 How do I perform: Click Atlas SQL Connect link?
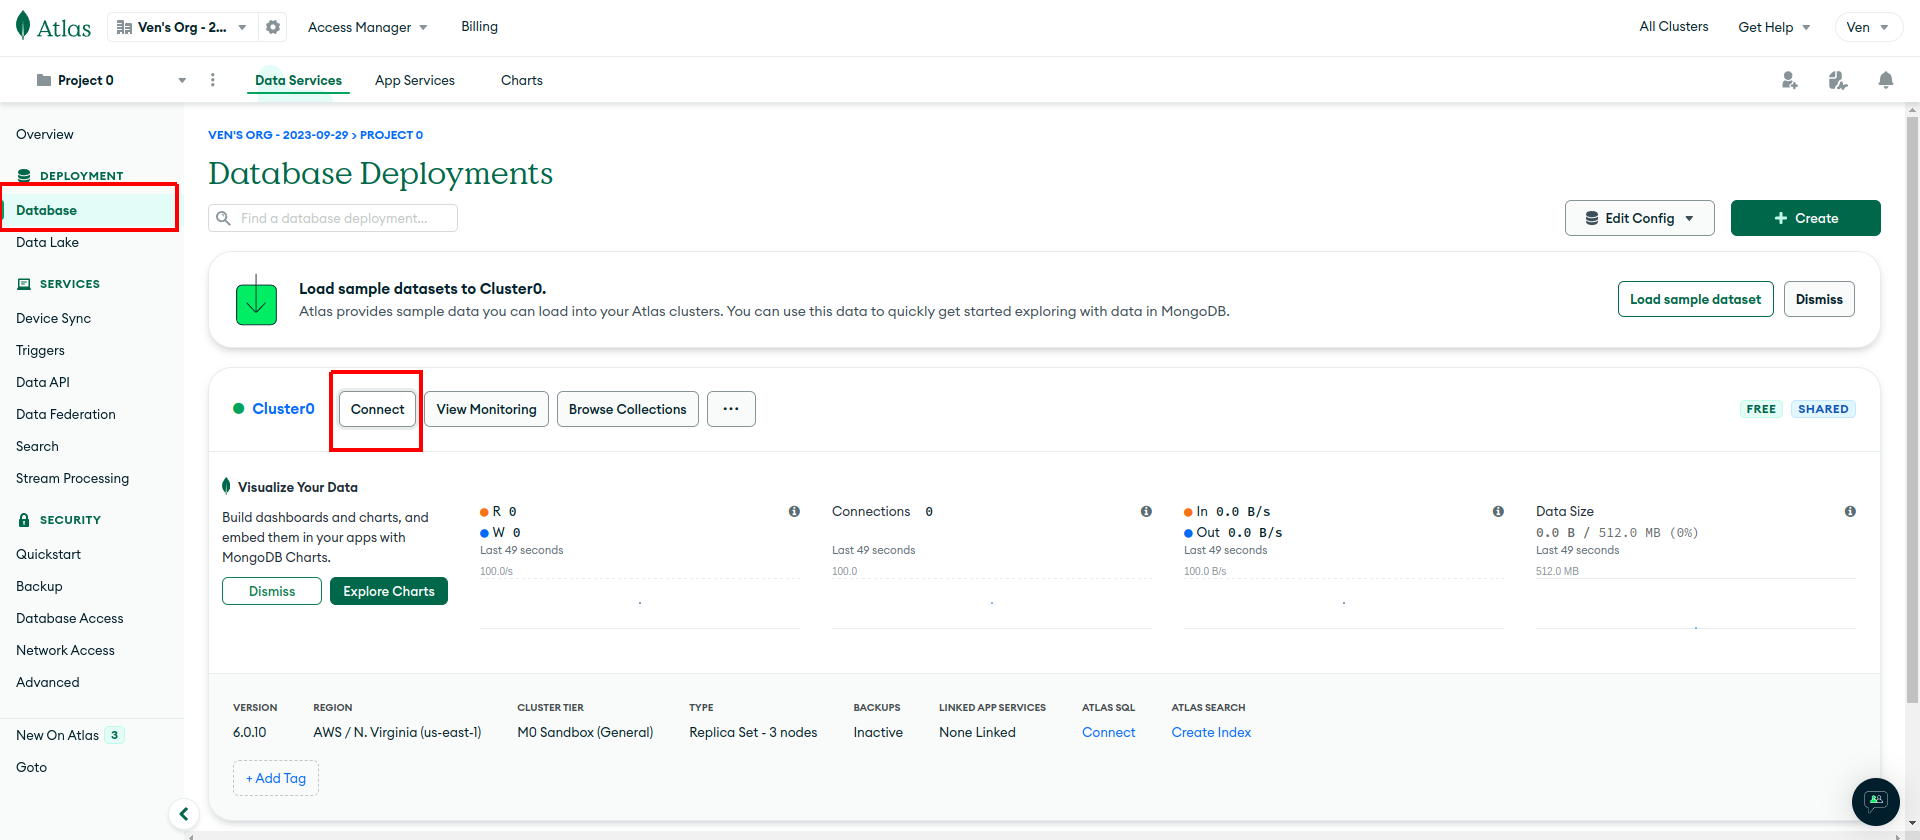click(1108, 732)
